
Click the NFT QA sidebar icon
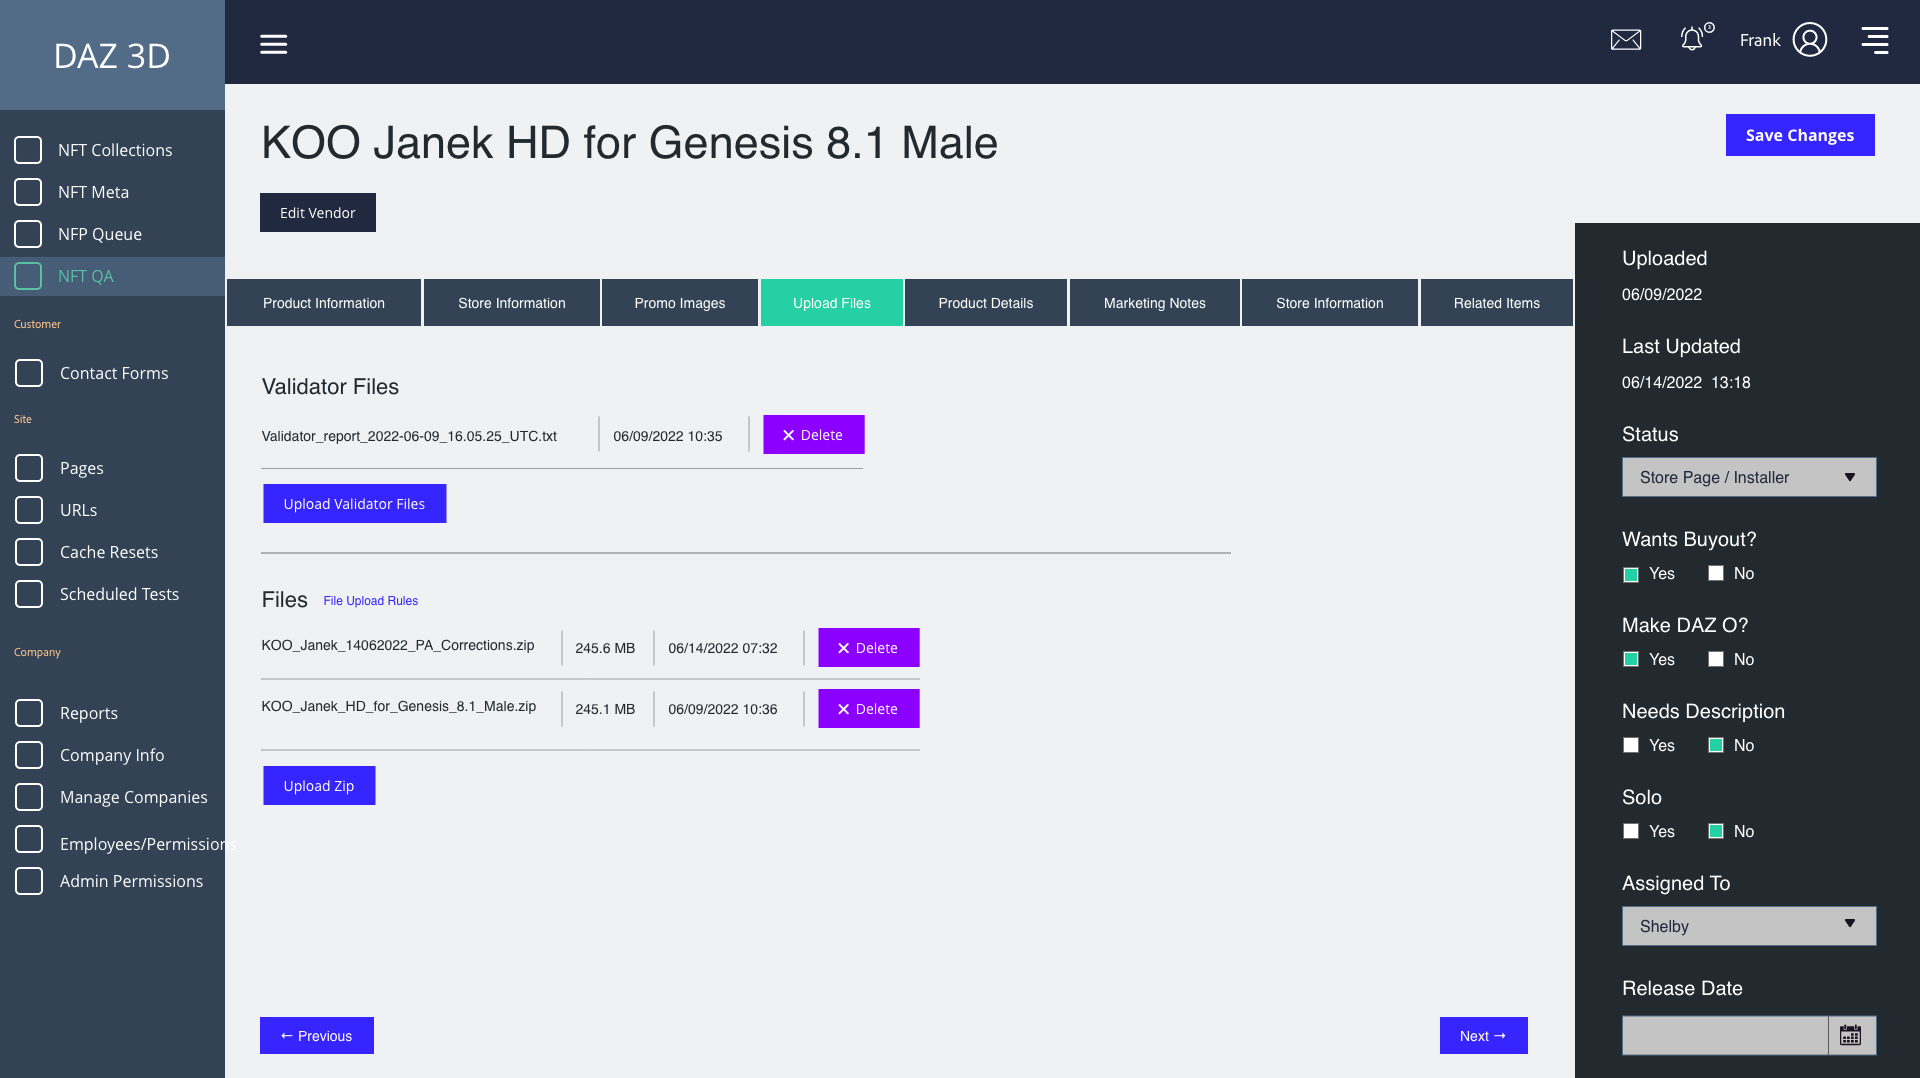pyautogui.click(x=28, y=276)
